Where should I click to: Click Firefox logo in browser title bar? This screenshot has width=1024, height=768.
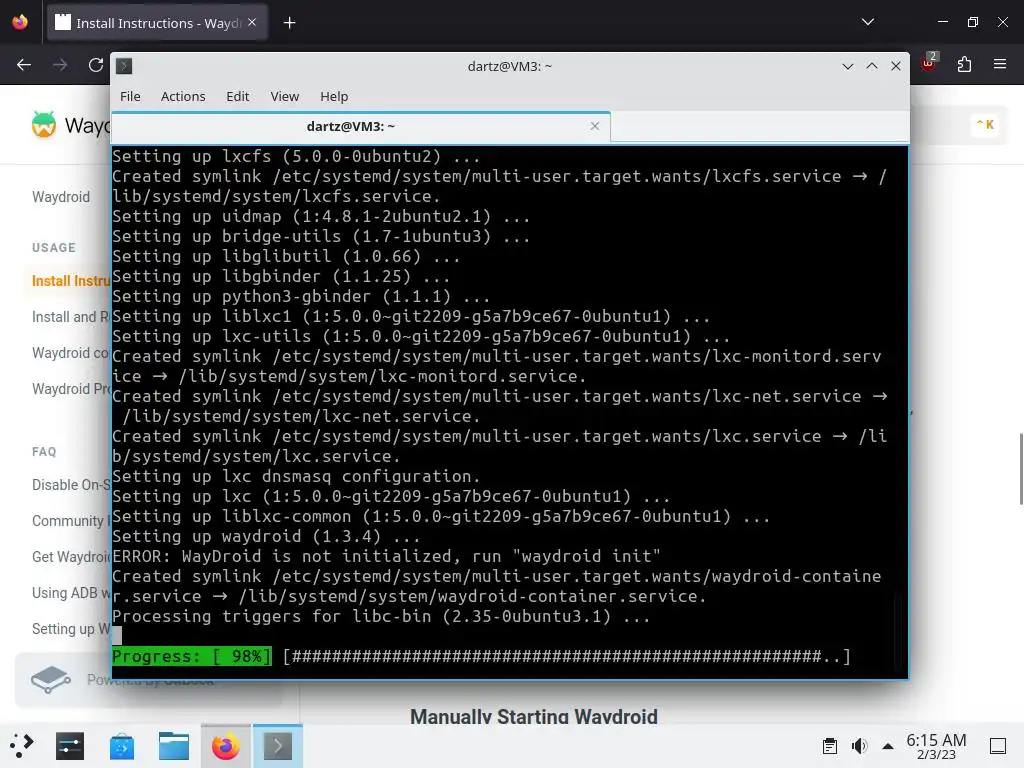coord(20,22)
